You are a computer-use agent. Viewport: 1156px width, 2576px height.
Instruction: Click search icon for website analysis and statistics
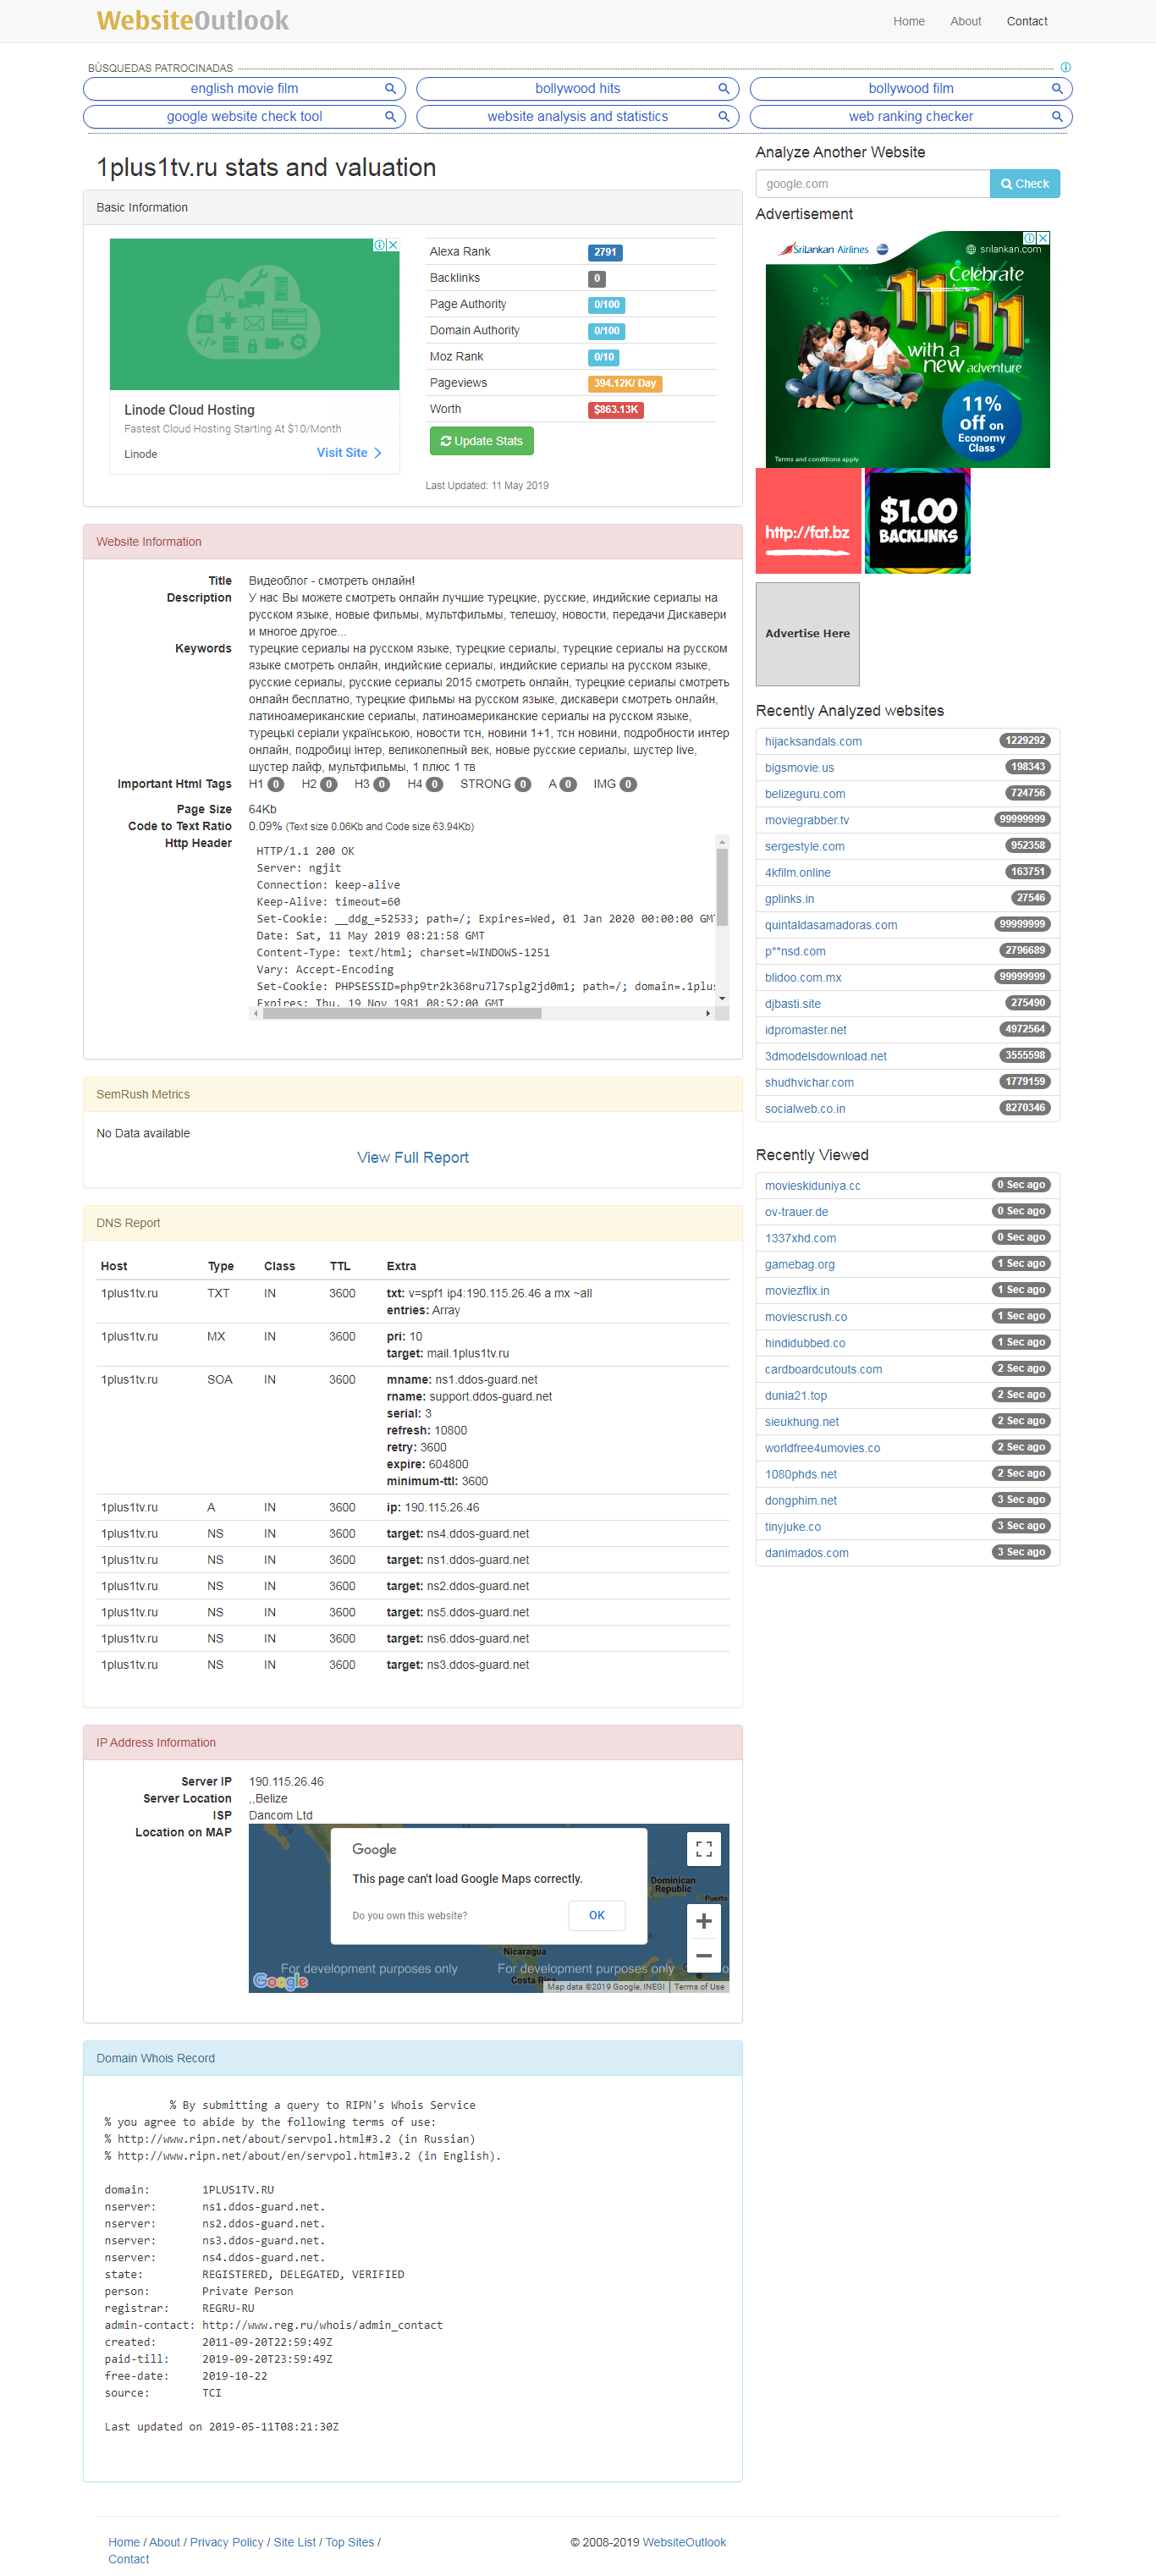[723, 117]
